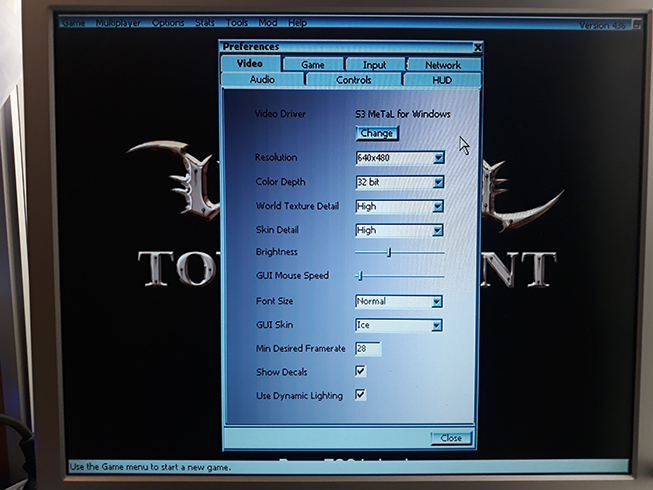
Task: Open the Multiplayer menu
Action: point(118,22)
